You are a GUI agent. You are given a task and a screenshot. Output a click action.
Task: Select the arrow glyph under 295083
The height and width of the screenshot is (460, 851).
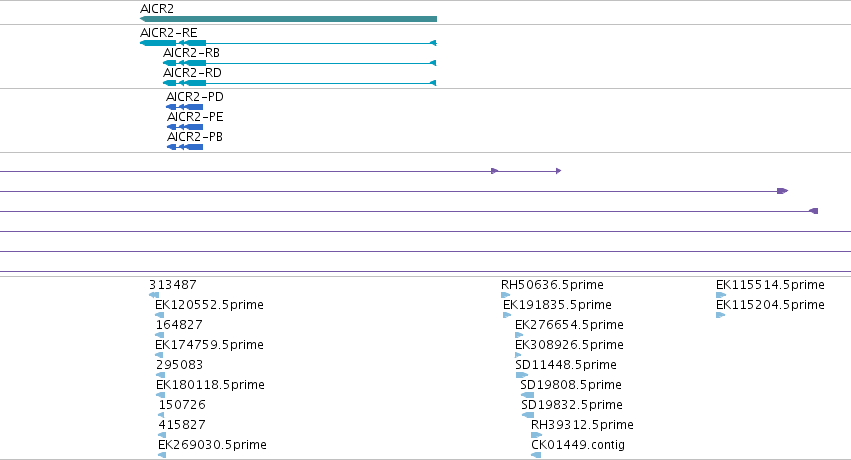click(160, 375)
